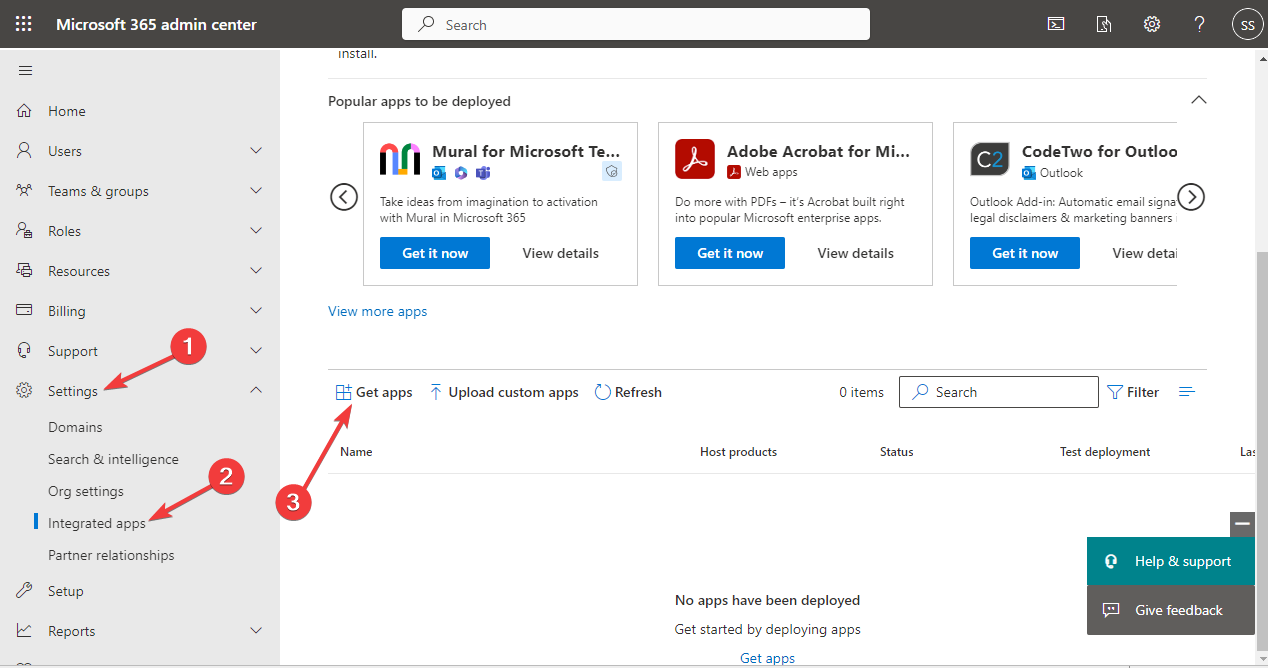
Task: Collapse the Settings navigation section
Action: (x=256, y=390)
